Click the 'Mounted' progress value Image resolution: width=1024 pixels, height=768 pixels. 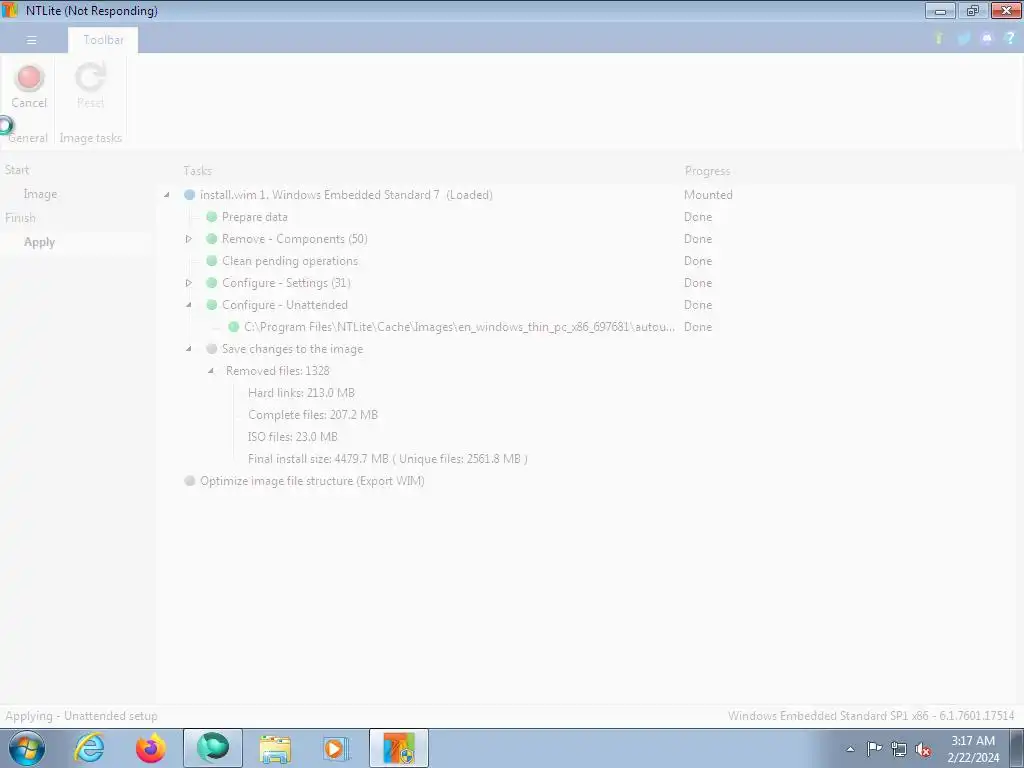pos(708,195)
